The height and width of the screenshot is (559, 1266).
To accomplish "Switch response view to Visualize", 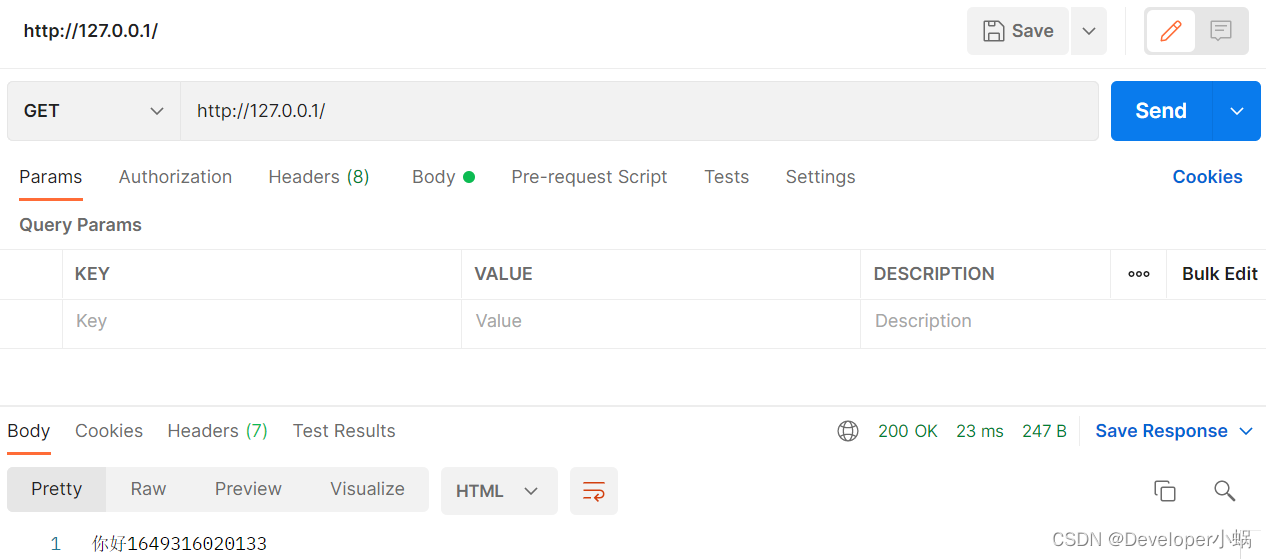I will (367, 489).
